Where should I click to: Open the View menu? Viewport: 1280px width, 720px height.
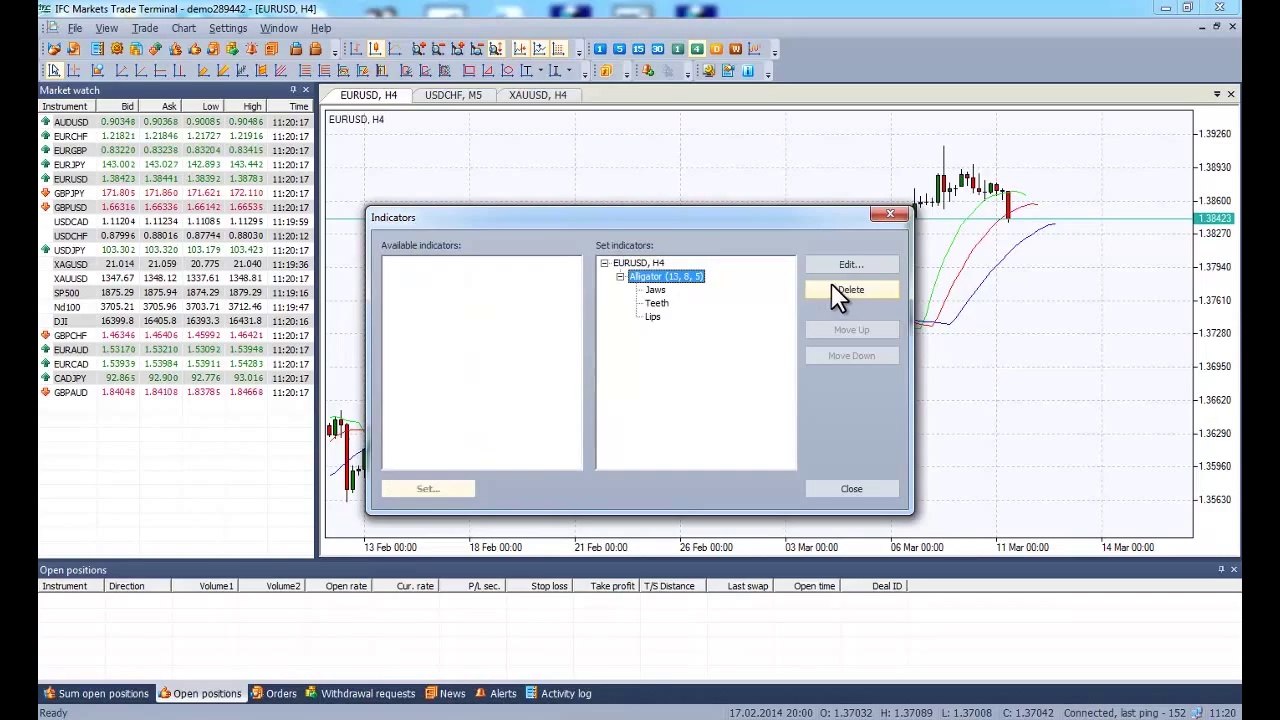pos(106,28)
